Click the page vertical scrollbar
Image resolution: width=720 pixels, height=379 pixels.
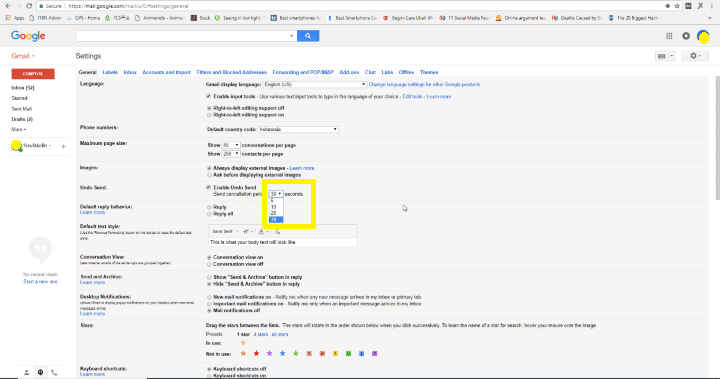click(717, 138)
